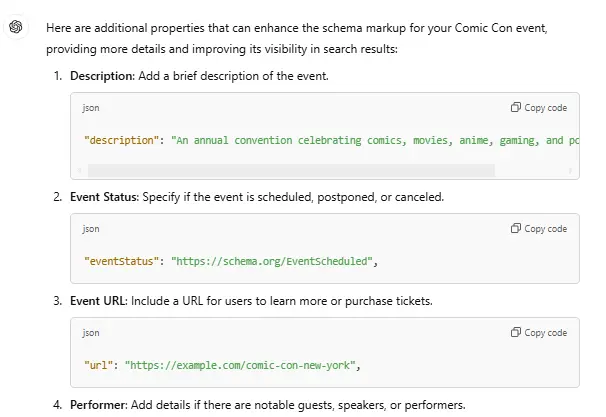Click the bold Performer heading

98,405
